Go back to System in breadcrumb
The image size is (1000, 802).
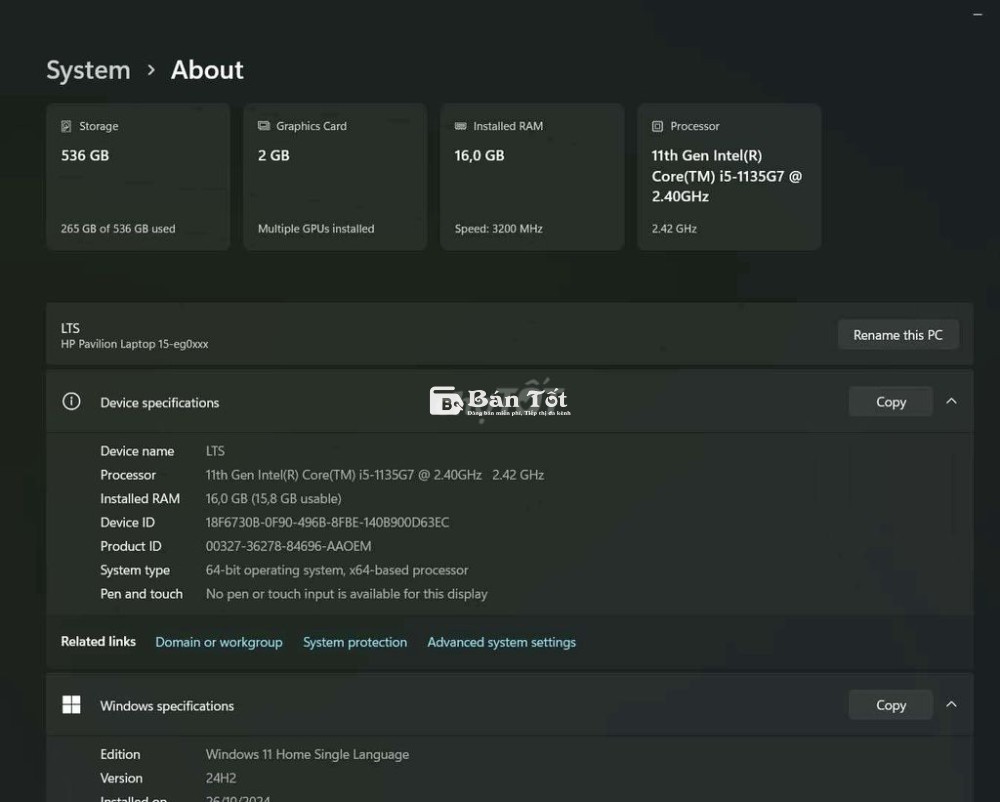click(88, 69)
